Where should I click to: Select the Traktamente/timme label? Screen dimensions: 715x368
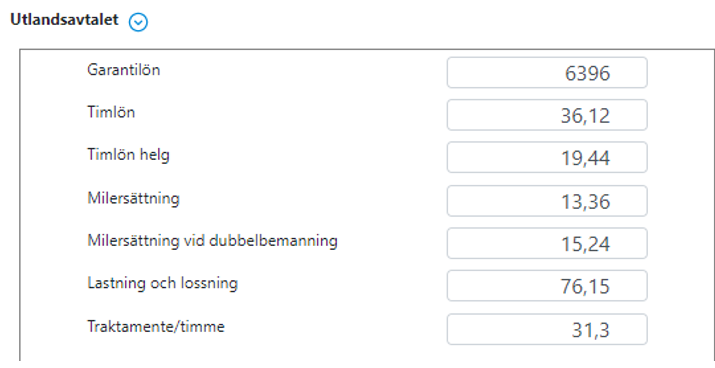click(155, 327)
